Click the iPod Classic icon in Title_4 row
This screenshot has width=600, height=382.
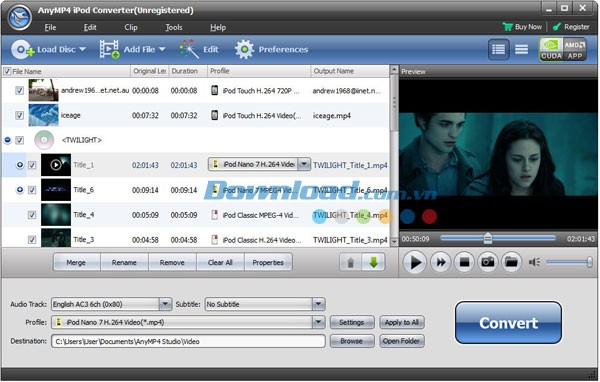(215, 215)
